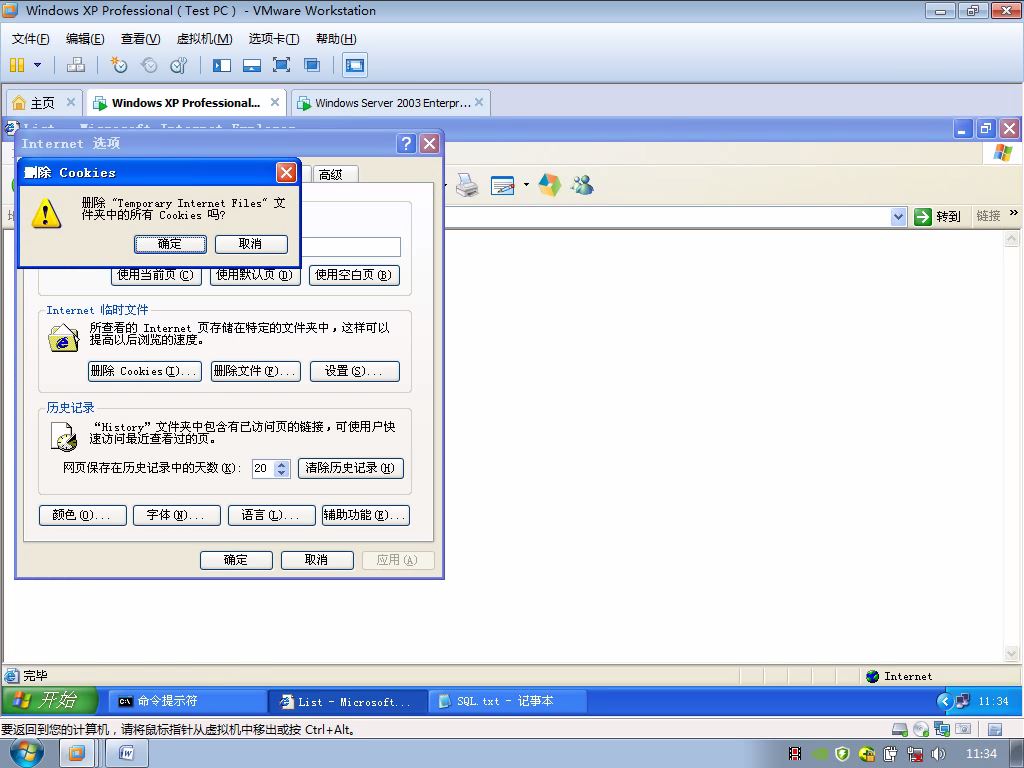Click the print icon in IE toolbar

pyautogui.click(x=466, y=185)
